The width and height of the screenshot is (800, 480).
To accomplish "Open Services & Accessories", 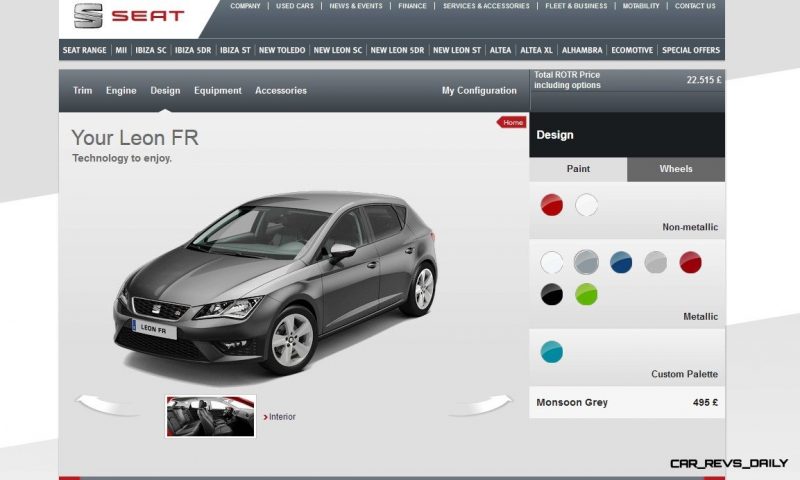I will pyautogui.click(x=486, y=6).
